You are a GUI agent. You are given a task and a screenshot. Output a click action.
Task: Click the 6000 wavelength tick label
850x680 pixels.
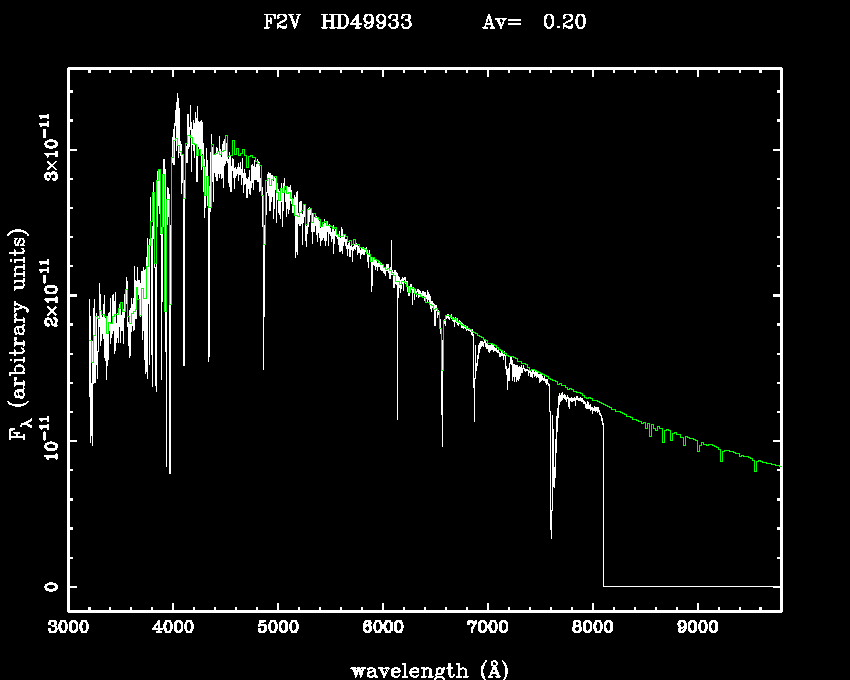point(383,627)
